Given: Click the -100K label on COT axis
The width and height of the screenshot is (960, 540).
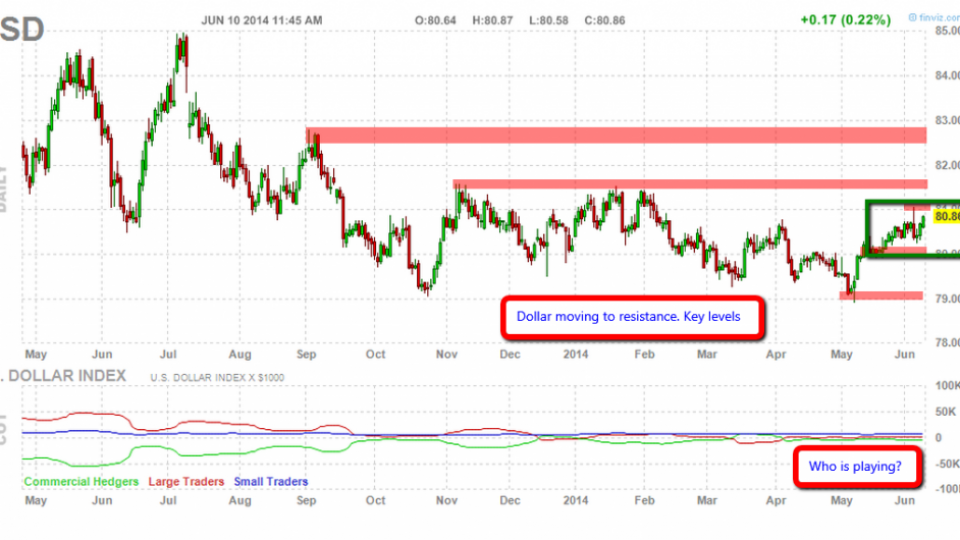Looking at the screenshot, I should tap(947, 489).
